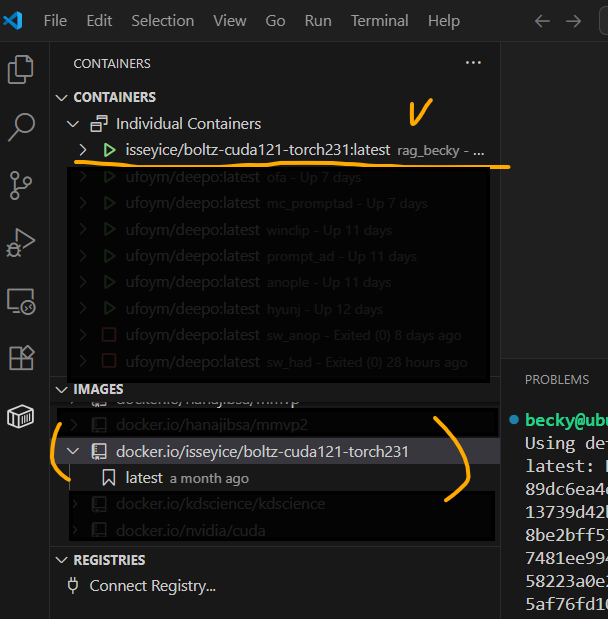Open Extensions view in activity bar
Screen dimensions: 608x619
(21, 358)
